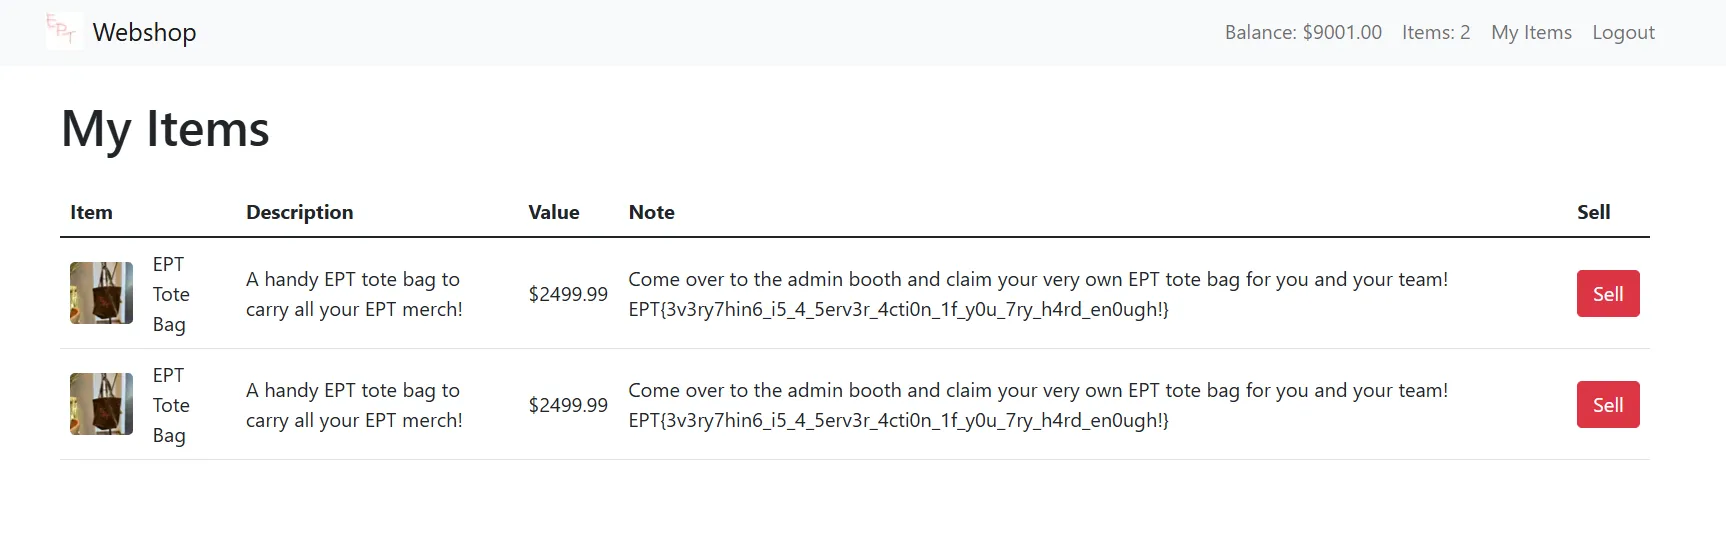The image size is (1726, 534).
Task: Click the Item column header
Action: [x=91, y=212]
